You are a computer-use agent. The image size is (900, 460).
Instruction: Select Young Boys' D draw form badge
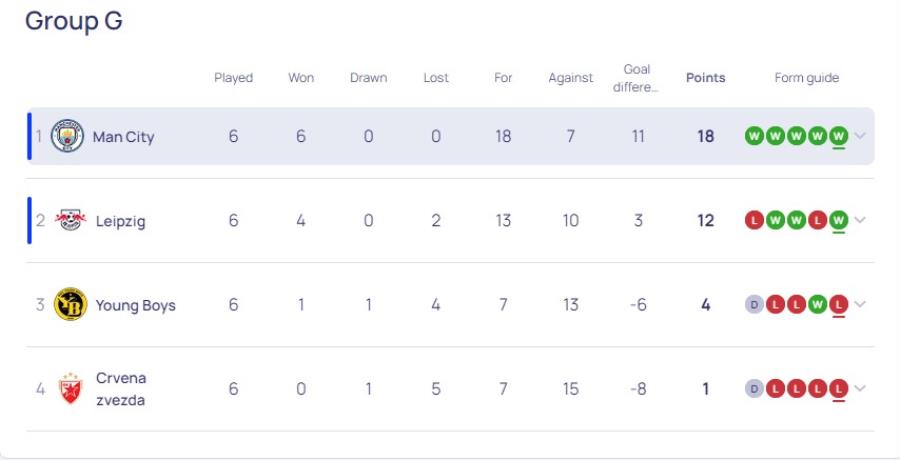754,304
